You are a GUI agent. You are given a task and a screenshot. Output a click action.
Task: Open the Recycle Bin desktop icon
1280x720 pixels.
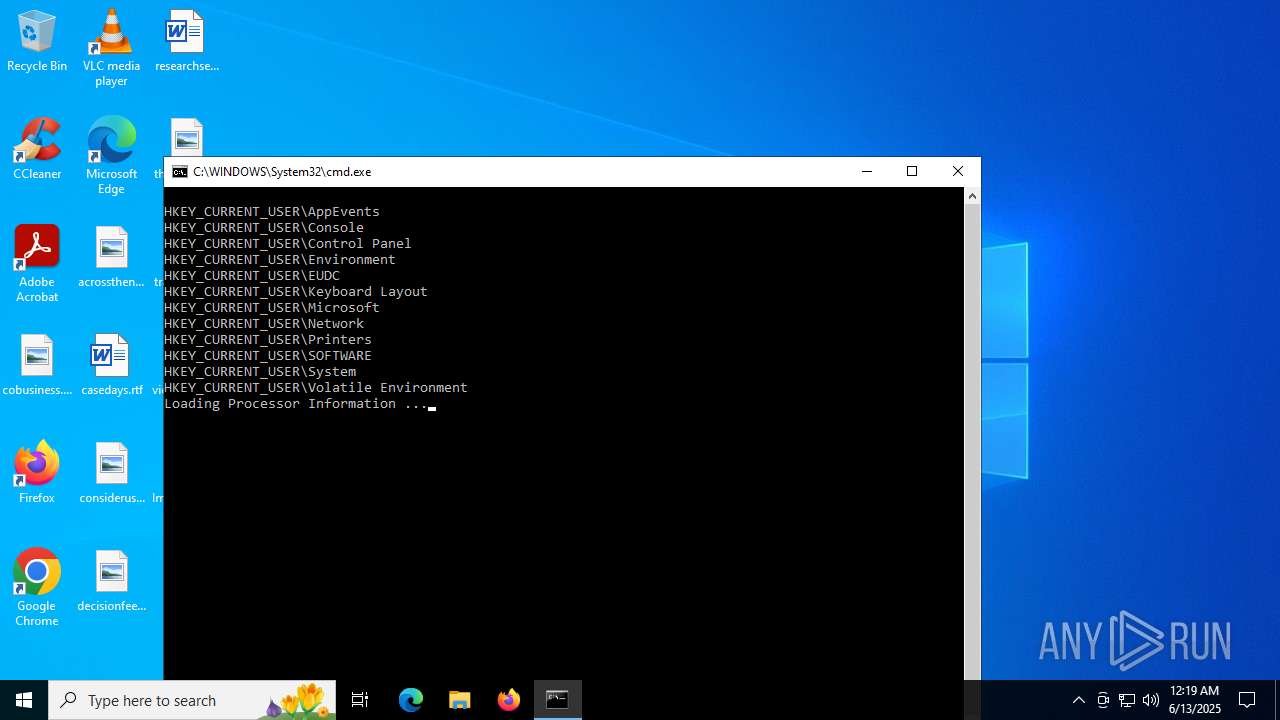(x=37, y=42)
